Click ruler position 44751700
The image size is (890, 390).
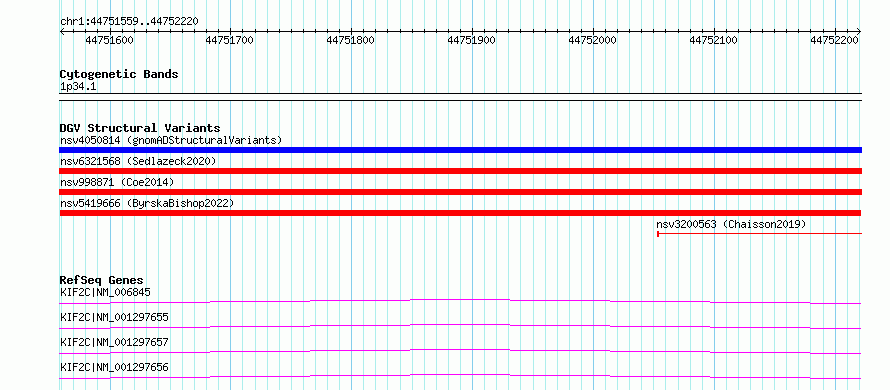click(230, 40)
